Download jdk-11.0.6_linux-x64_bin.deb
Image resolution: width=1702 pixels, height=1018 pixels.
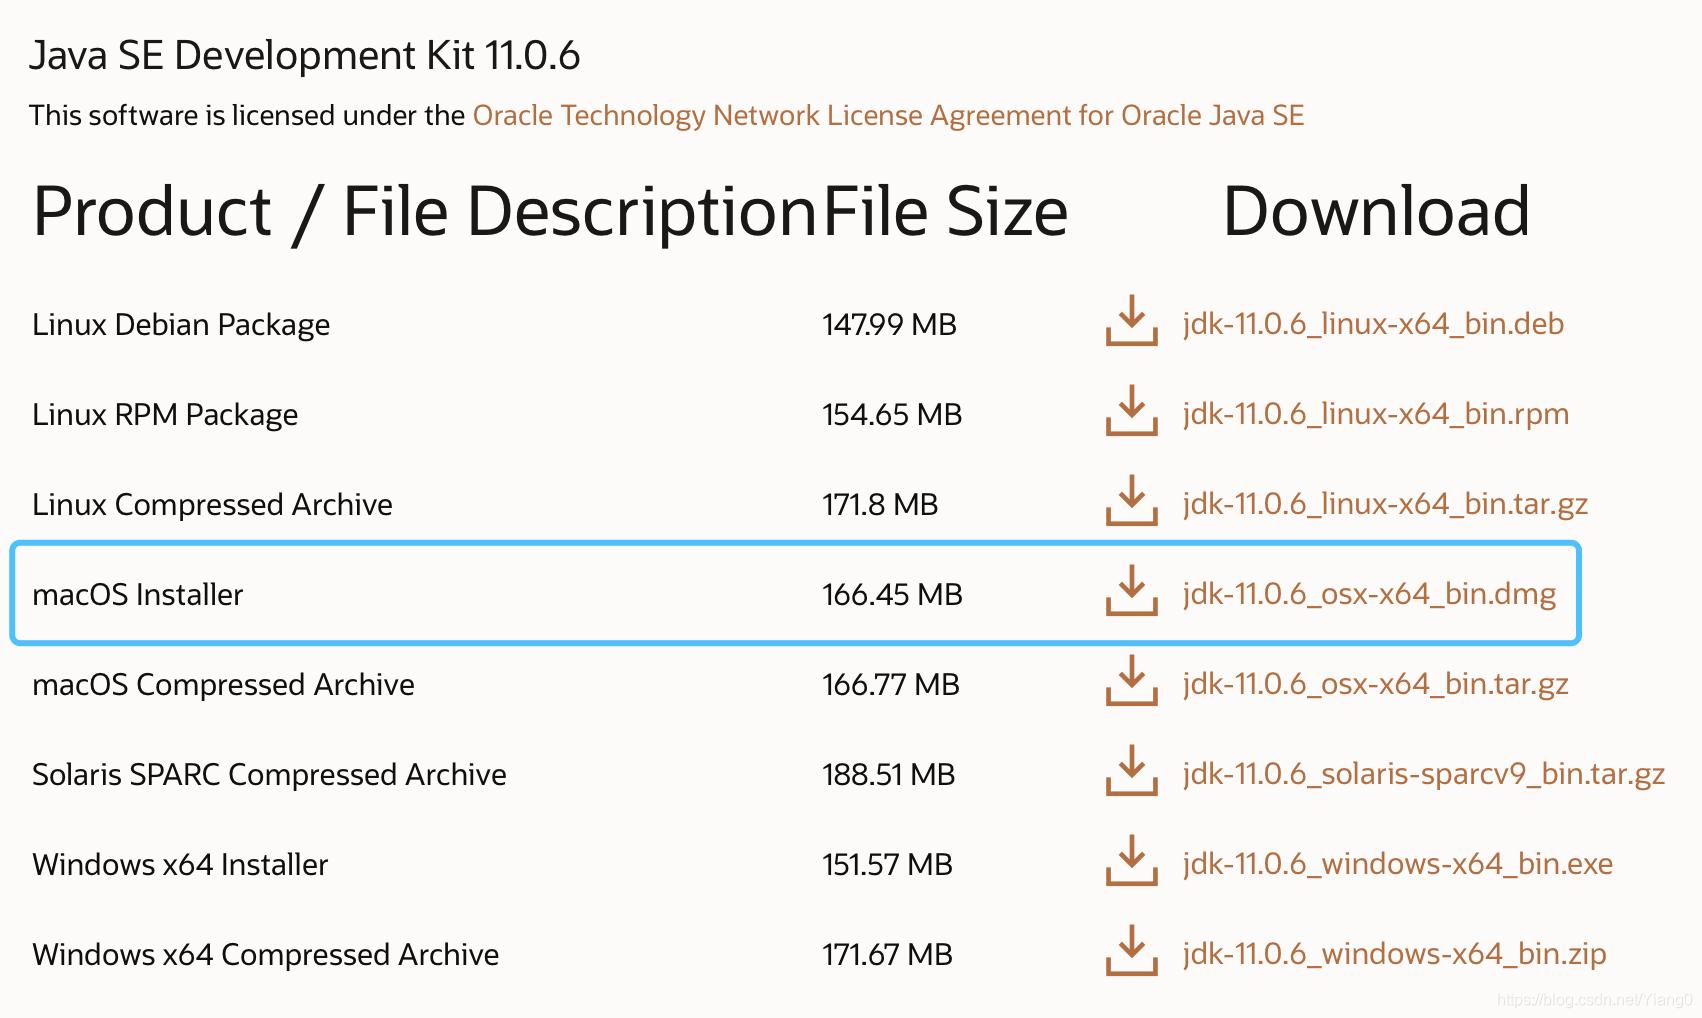click(1373, 324)
